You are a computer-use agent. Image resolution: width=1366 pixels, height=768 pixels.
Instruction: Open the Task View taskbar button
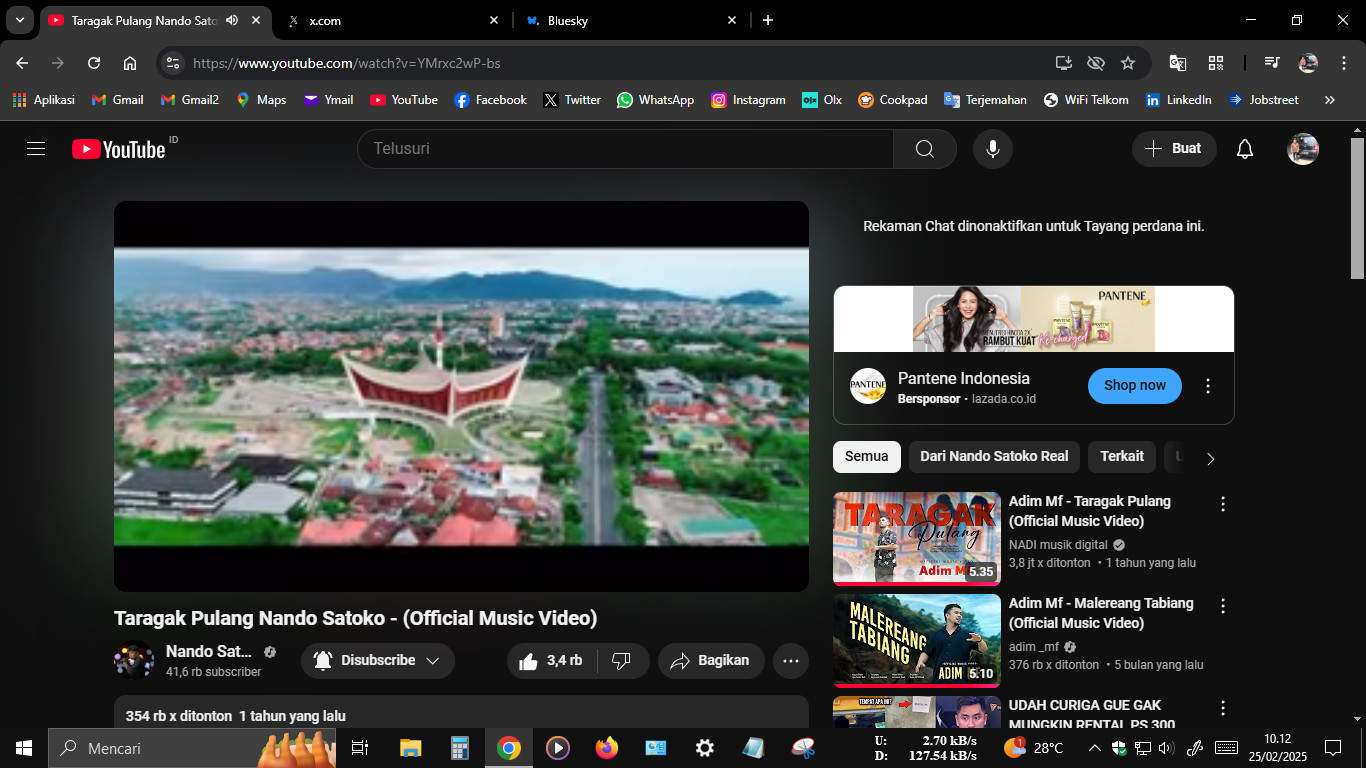pos(360,748)
